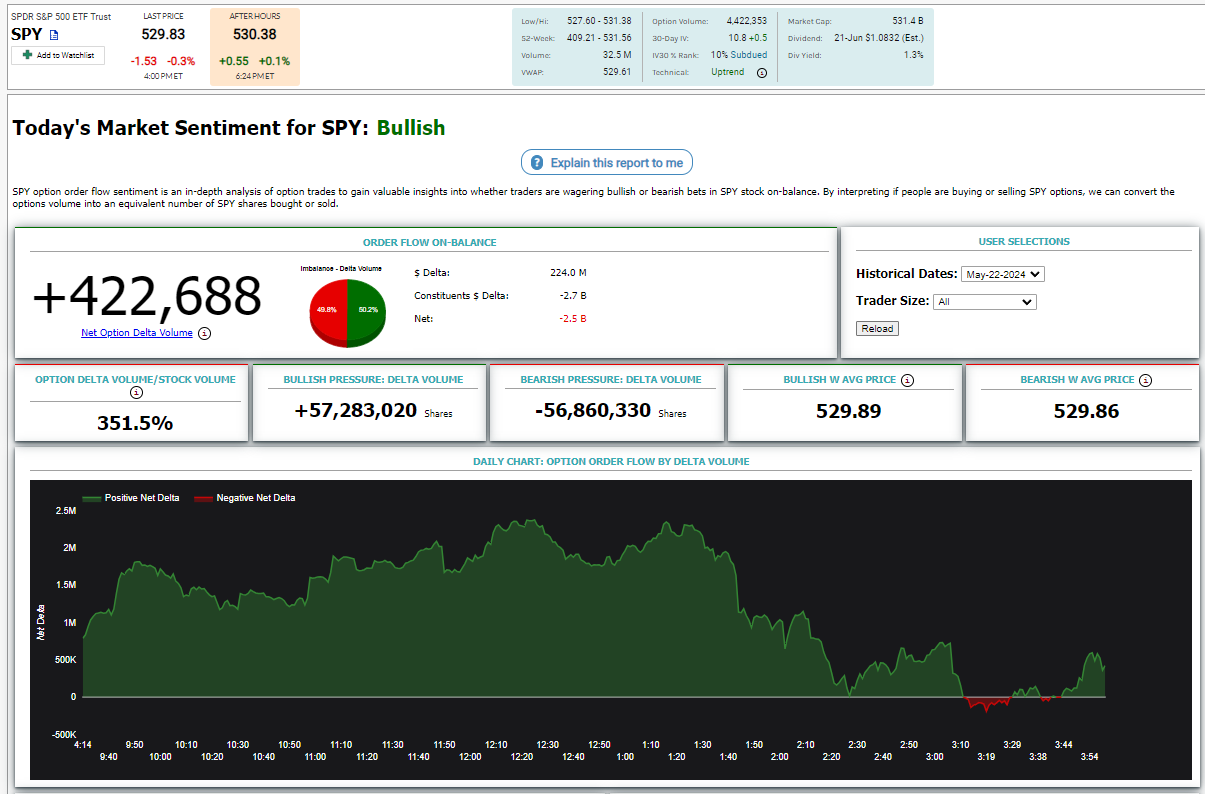Toggle Positive Net Delta legend series
This screenshot has height=794, width=1205.
[130, 498]
